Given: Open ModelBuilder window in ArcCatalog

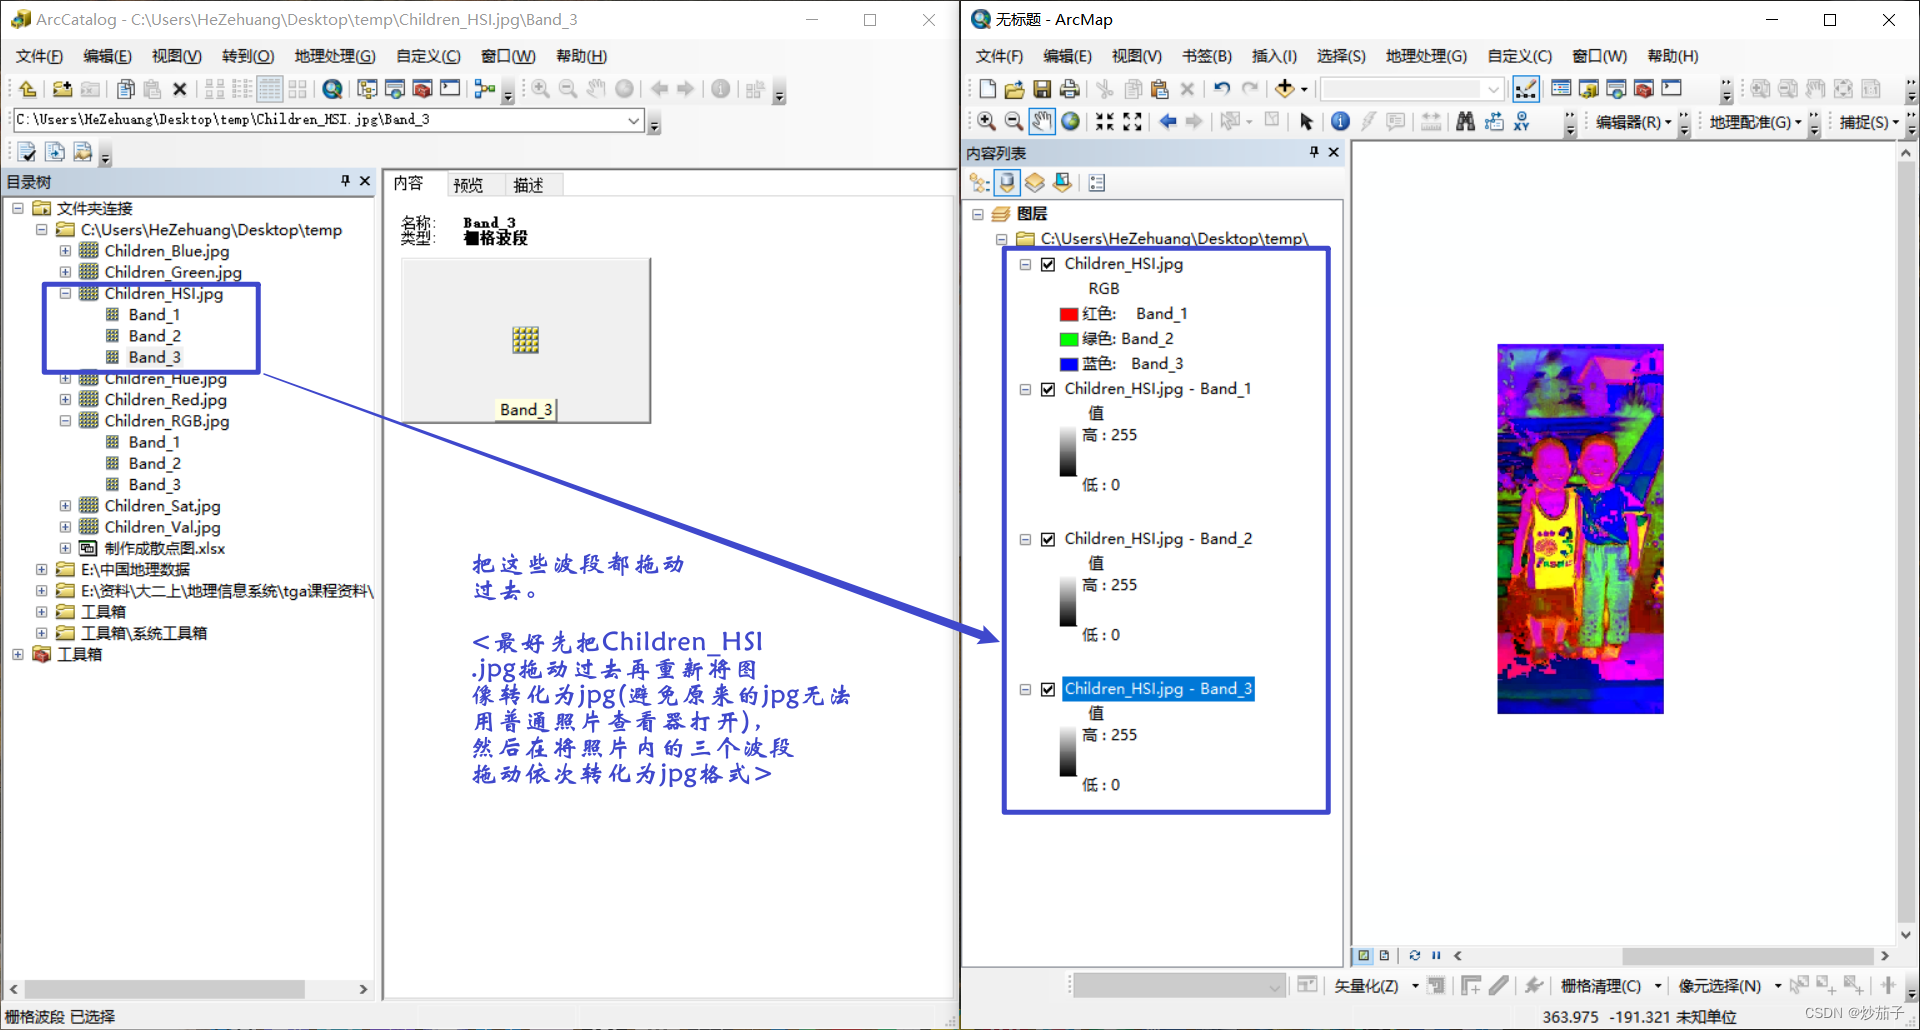Looking at the screenshot, I should tap(485, 89).
